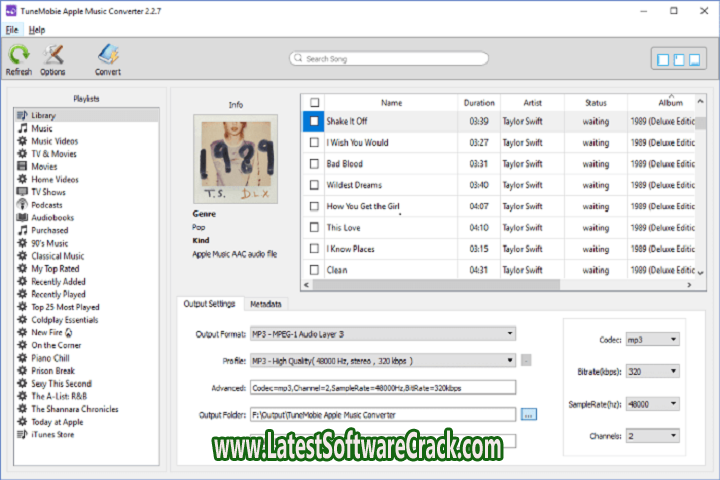Open the Profile quality dropdown
This screenshot has height=480, width=720.
pos(382,360)
